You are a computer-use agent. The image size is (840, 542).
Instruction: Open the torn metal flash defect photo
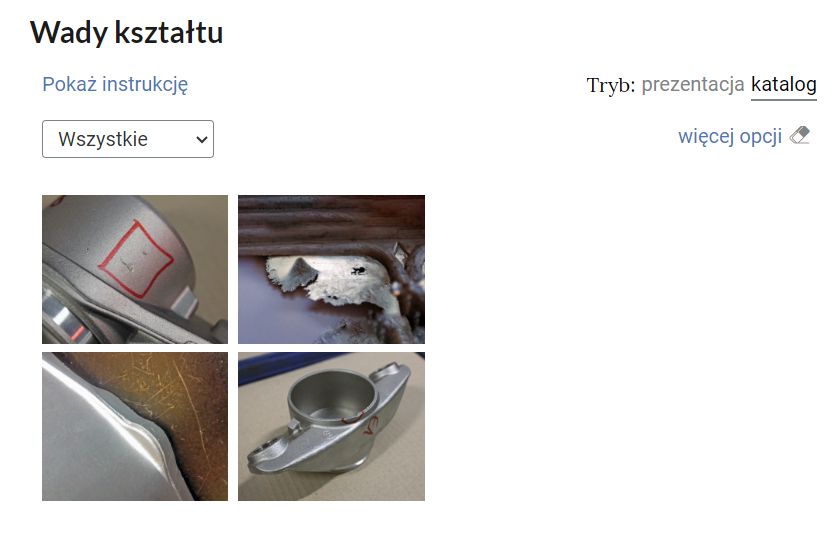pyautogui.click(x=332, y=269)
